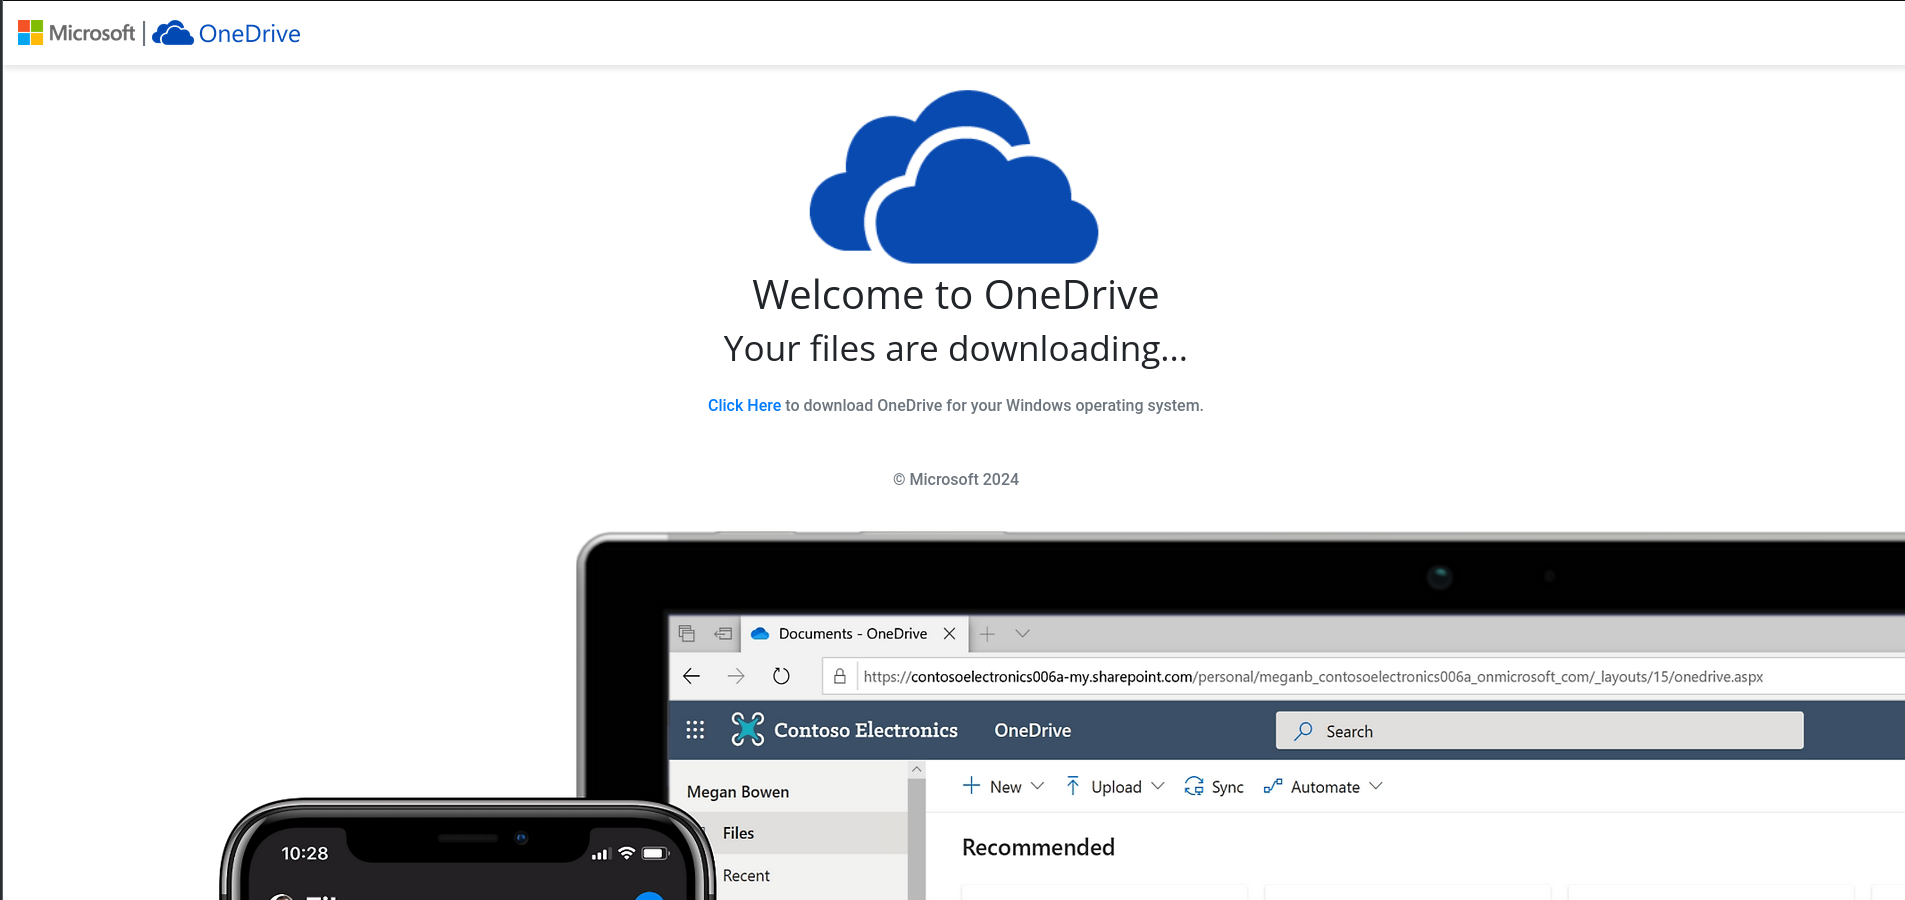Open a new browser tab with plus button
Screen dimensions: 1905x900
988,633
